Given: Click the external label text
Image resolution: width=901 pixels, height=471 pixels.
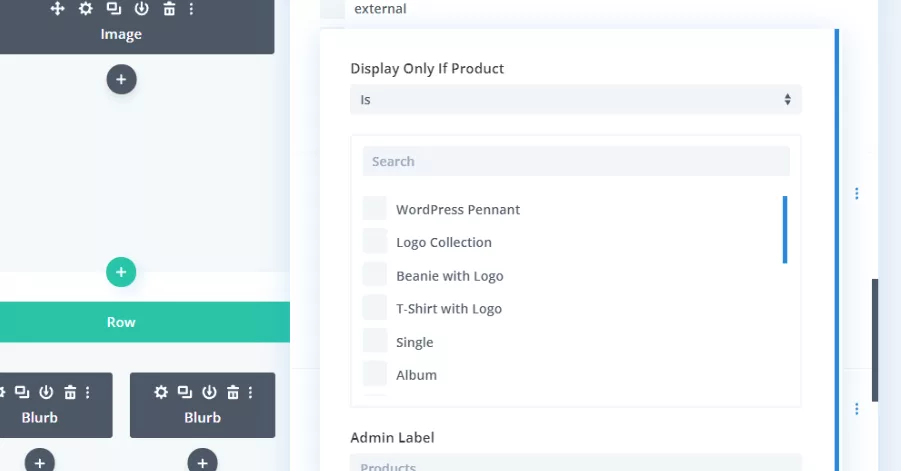Looking at the screenshot, I should (380, 9).
